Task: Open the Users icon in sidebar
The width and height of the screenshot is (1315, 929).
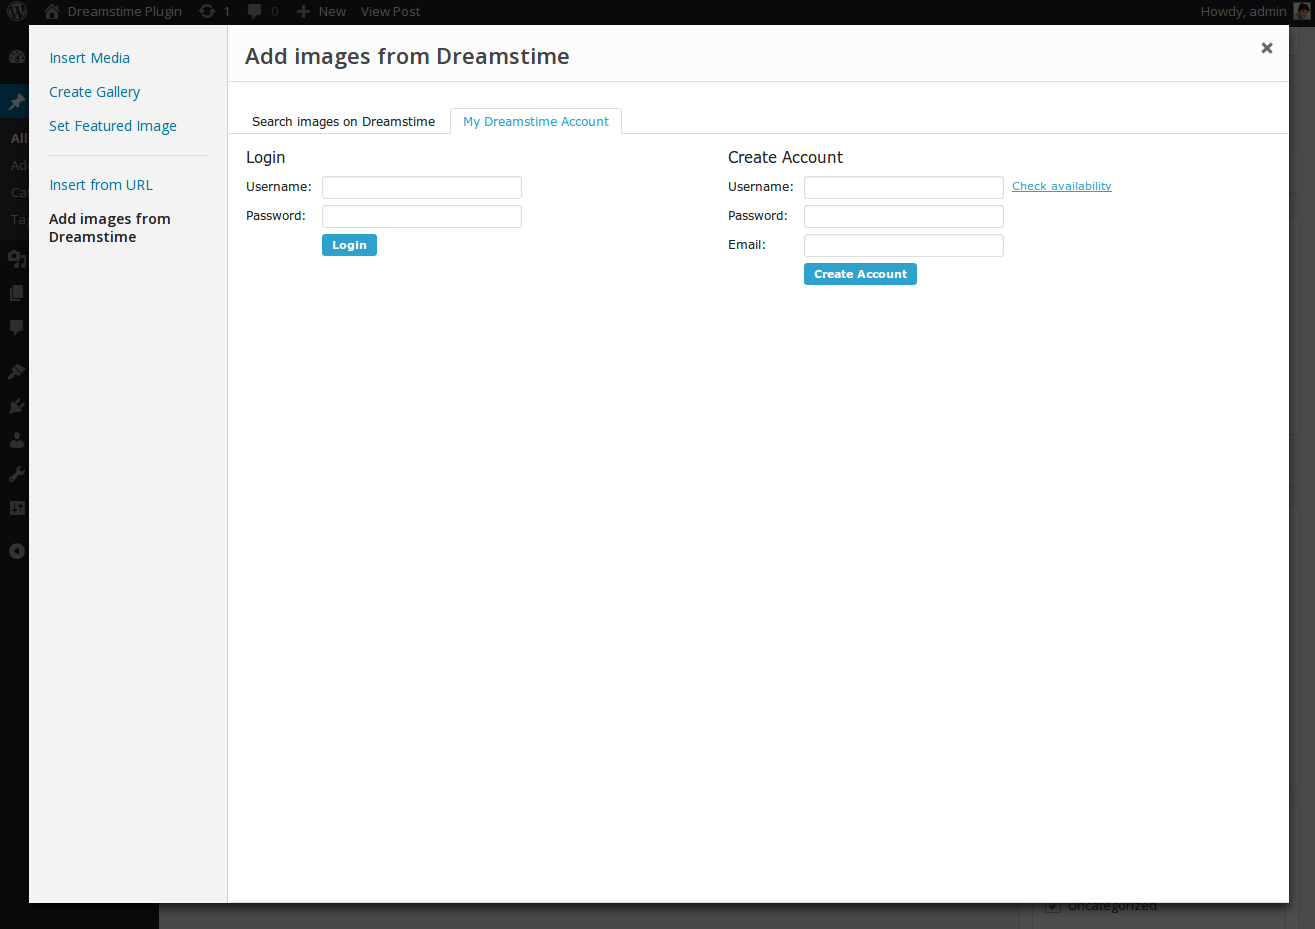Action: coord(16,440)
